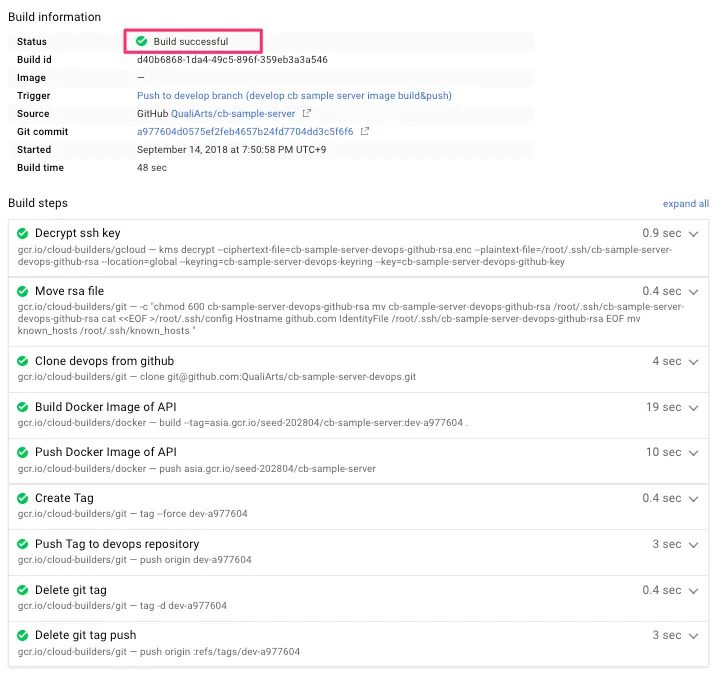Click green check icon for Delete git tag push
This screenshot has width=725, height=683.
[x=23, y=635]
